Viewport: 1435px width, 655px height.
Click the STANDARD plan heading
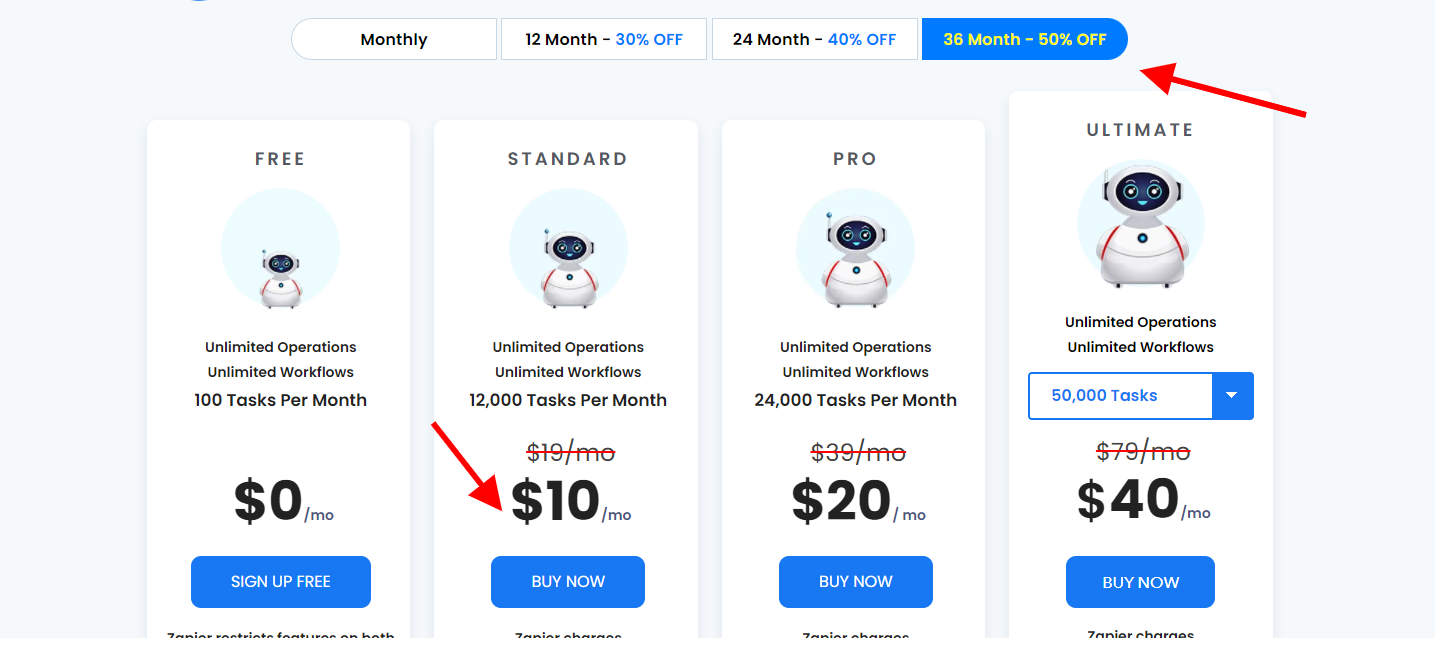[x=568, y=159]
